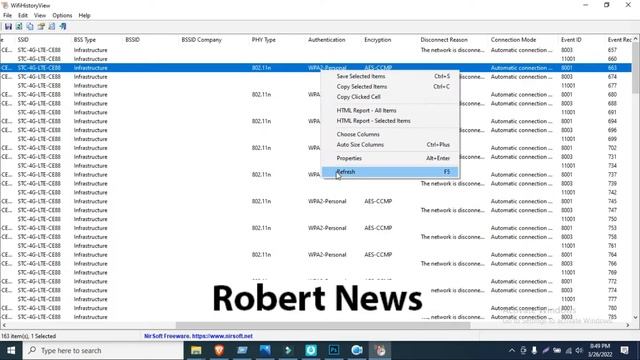The height and width of the screenshot is (360, 640).
Task: Select the row with event record 657
Action: (x=316, y=50)
